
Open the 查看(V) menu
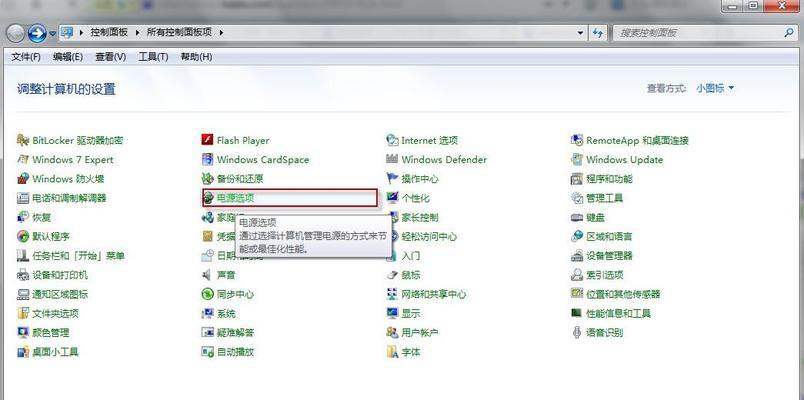[x=110, y=57]
